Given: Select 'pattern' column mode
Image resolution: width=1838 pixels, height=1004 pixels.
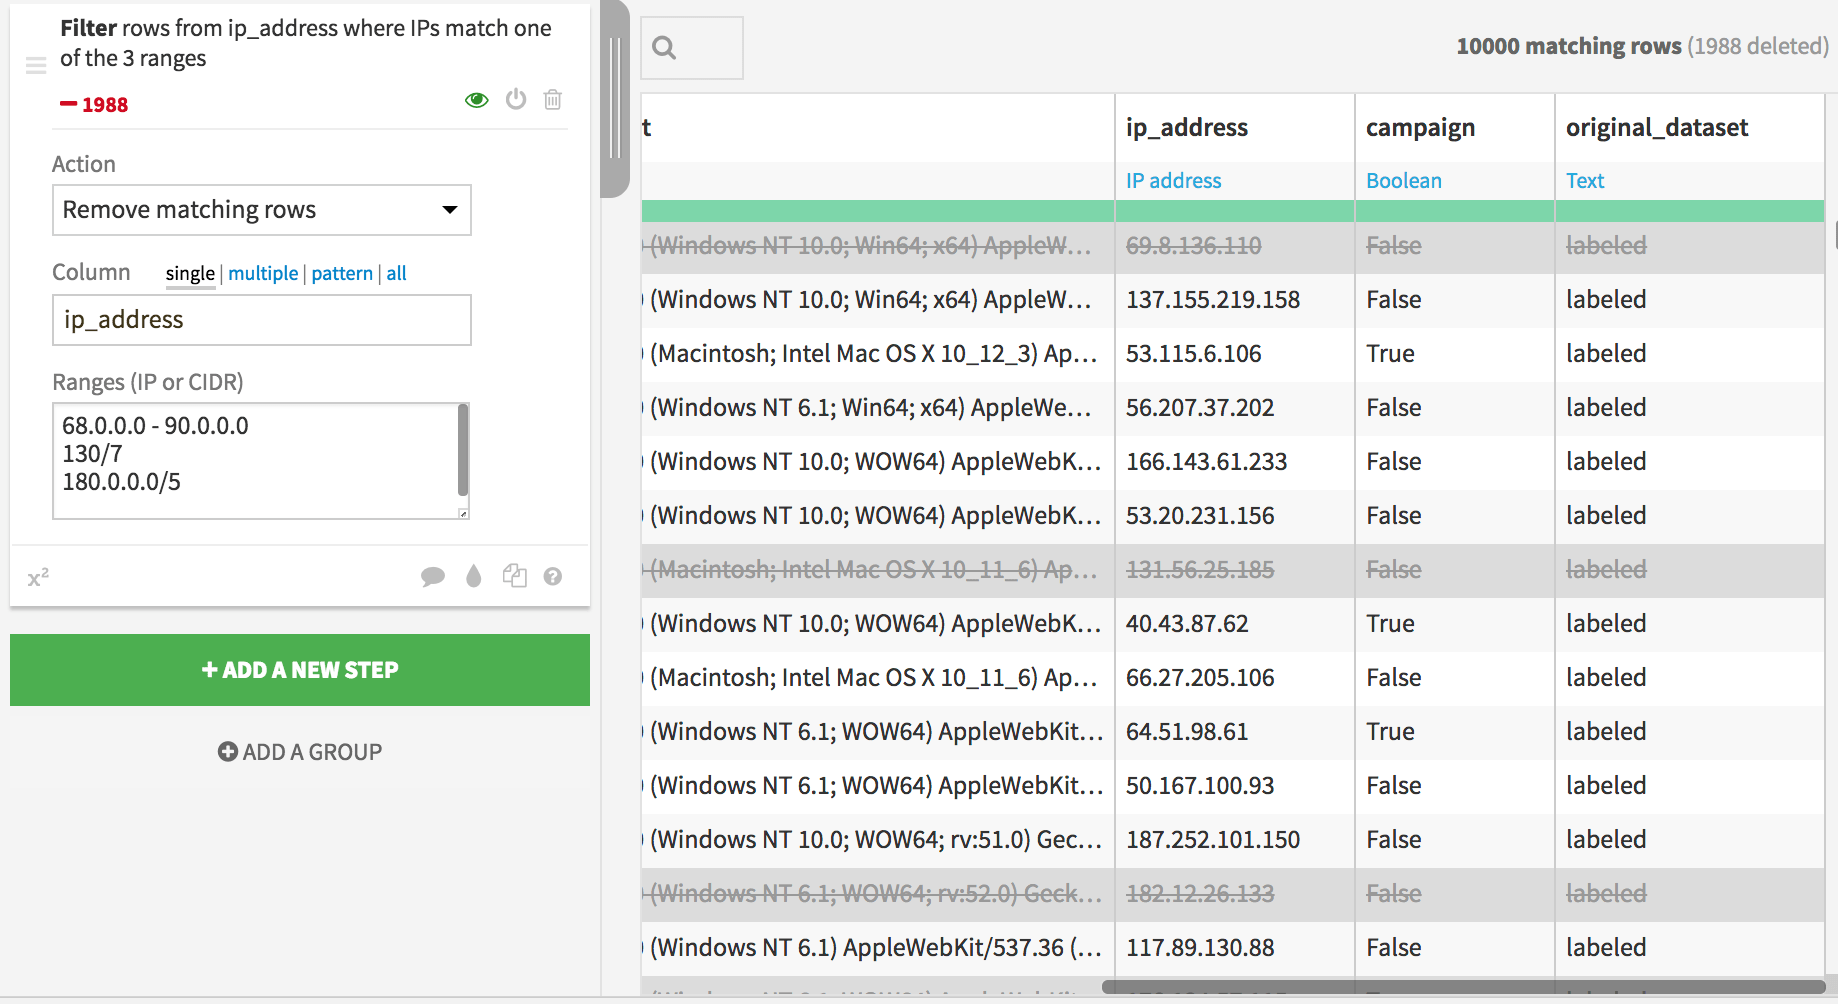Looking at the screenshot, I should (x=342, y=273).
